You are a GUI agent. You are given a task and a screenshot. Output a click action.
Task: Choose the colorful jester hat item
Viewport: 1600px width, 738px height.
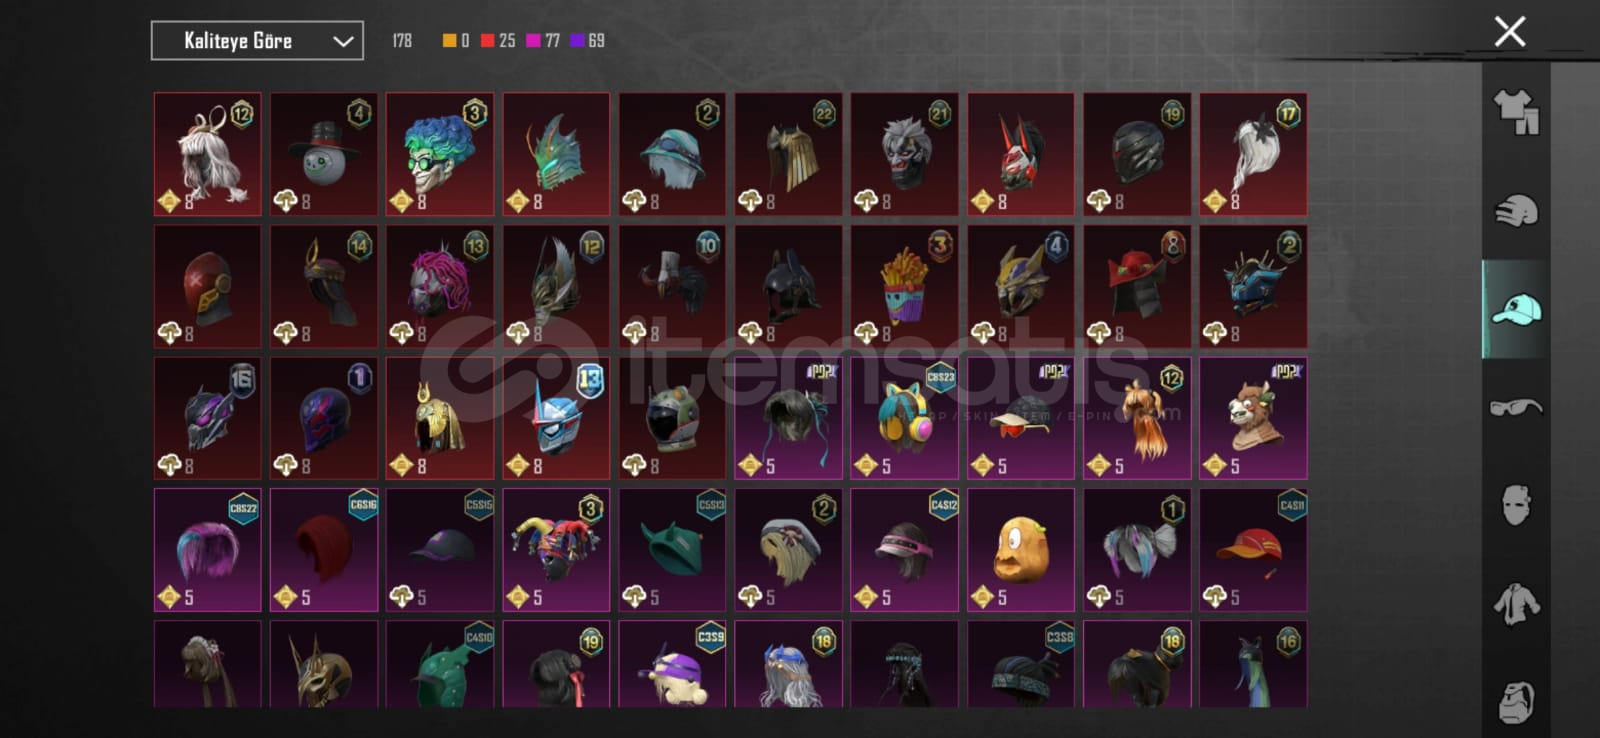[556, 550]
